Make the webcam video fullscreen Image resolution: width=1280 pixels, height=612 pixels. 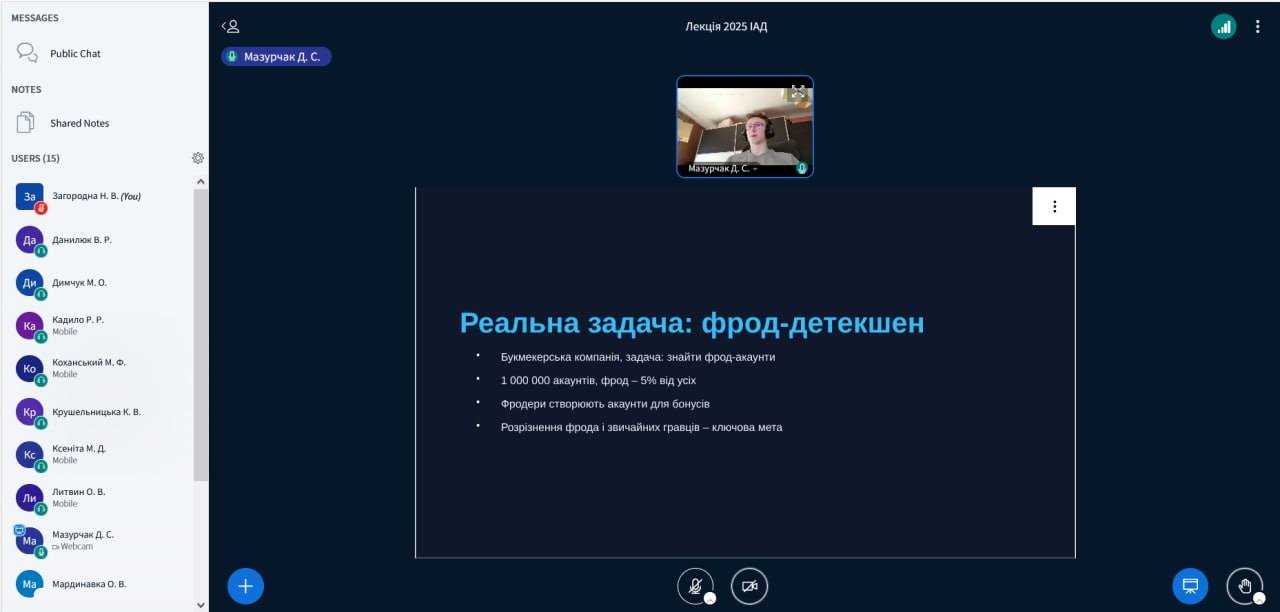coord(798,92)
